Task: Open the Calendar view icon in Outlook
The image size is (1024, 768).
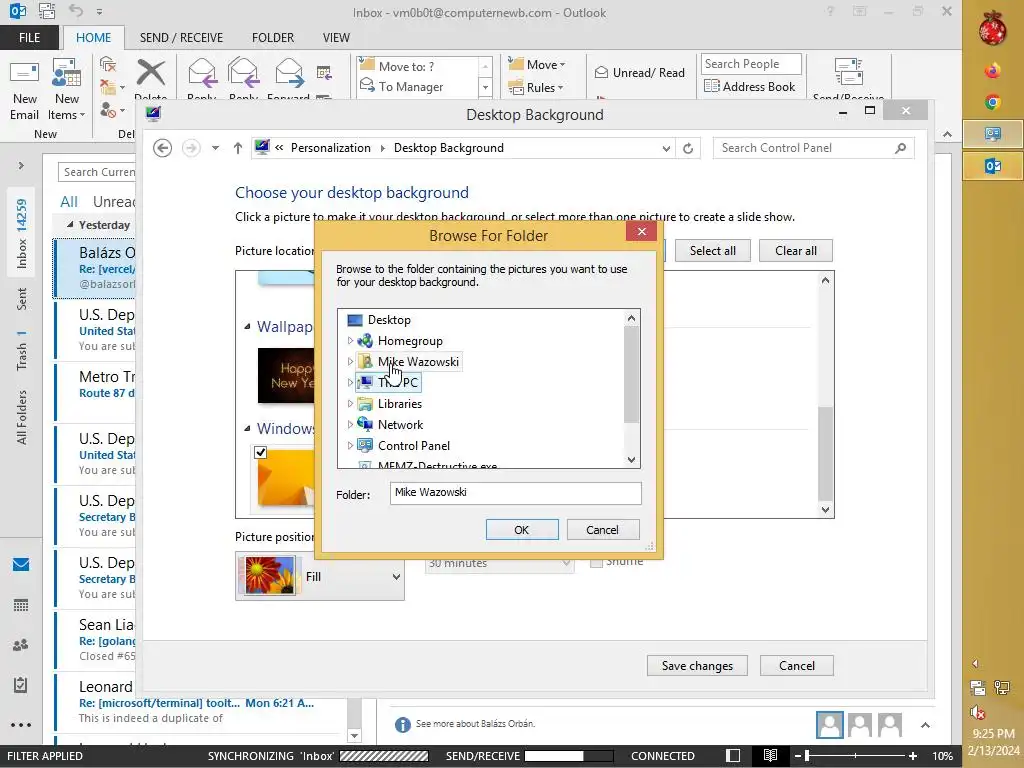Action: 21,605
